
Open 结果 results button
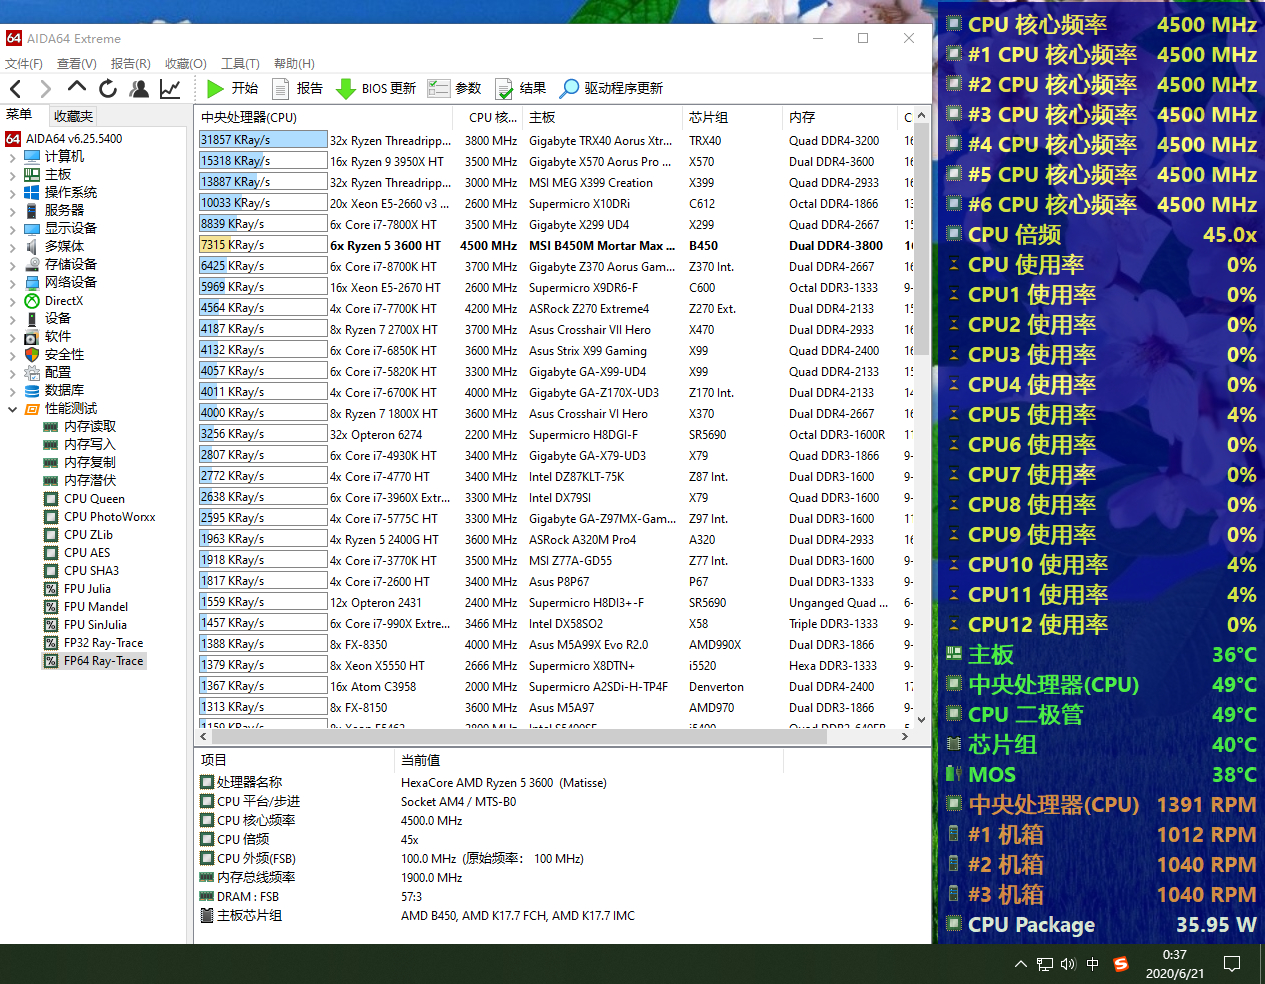tap(520, 89)
